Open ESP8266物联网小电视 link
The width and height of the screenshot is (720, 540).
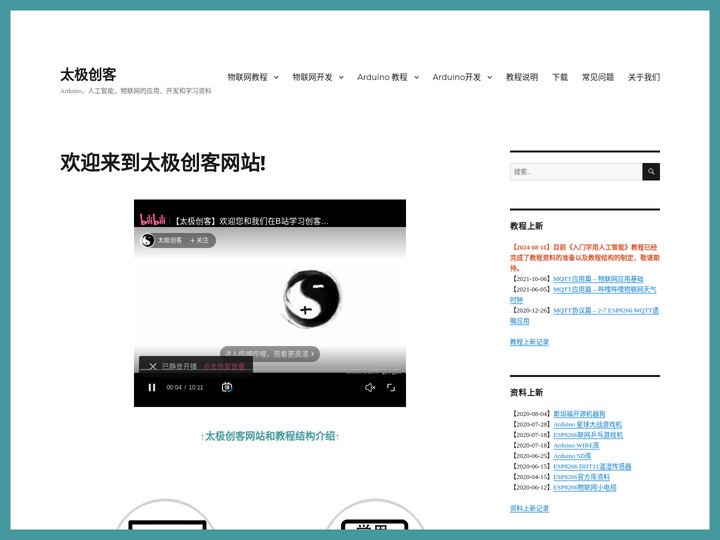coord(585,488)
